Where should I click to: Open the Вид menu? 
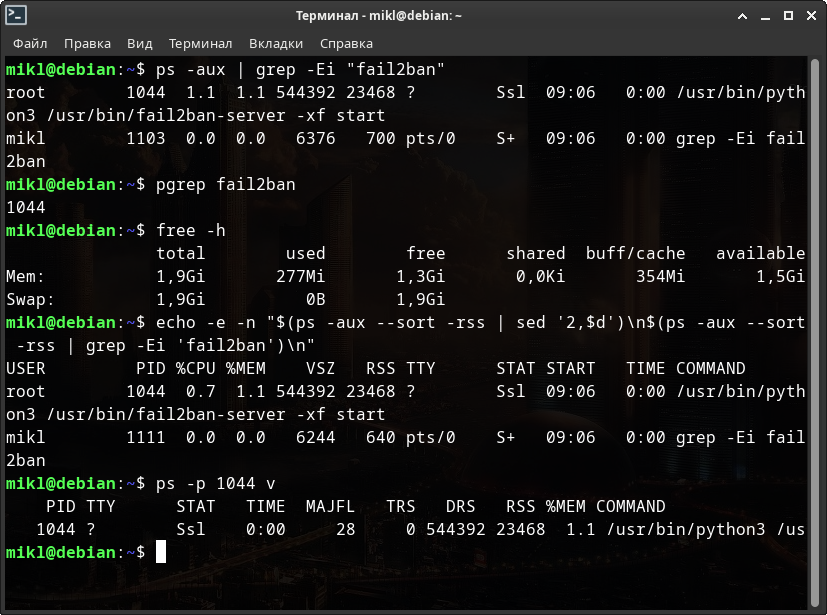point(140,44)
